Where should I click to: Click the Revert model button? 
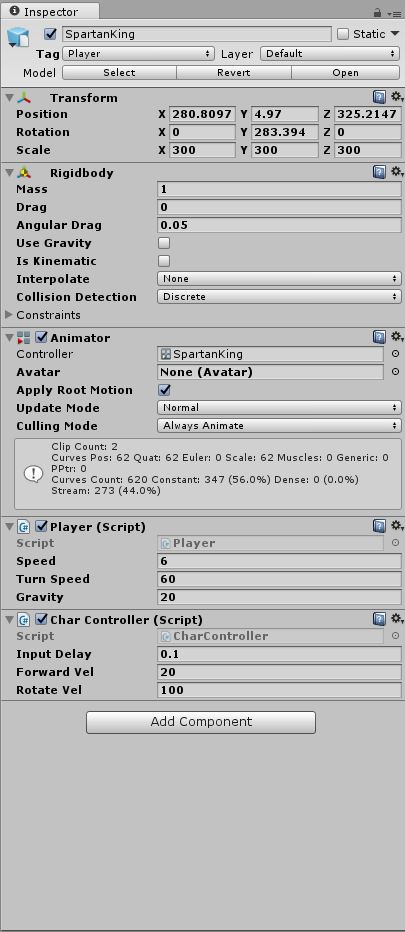pyautogui.click(x=234, y=73)
